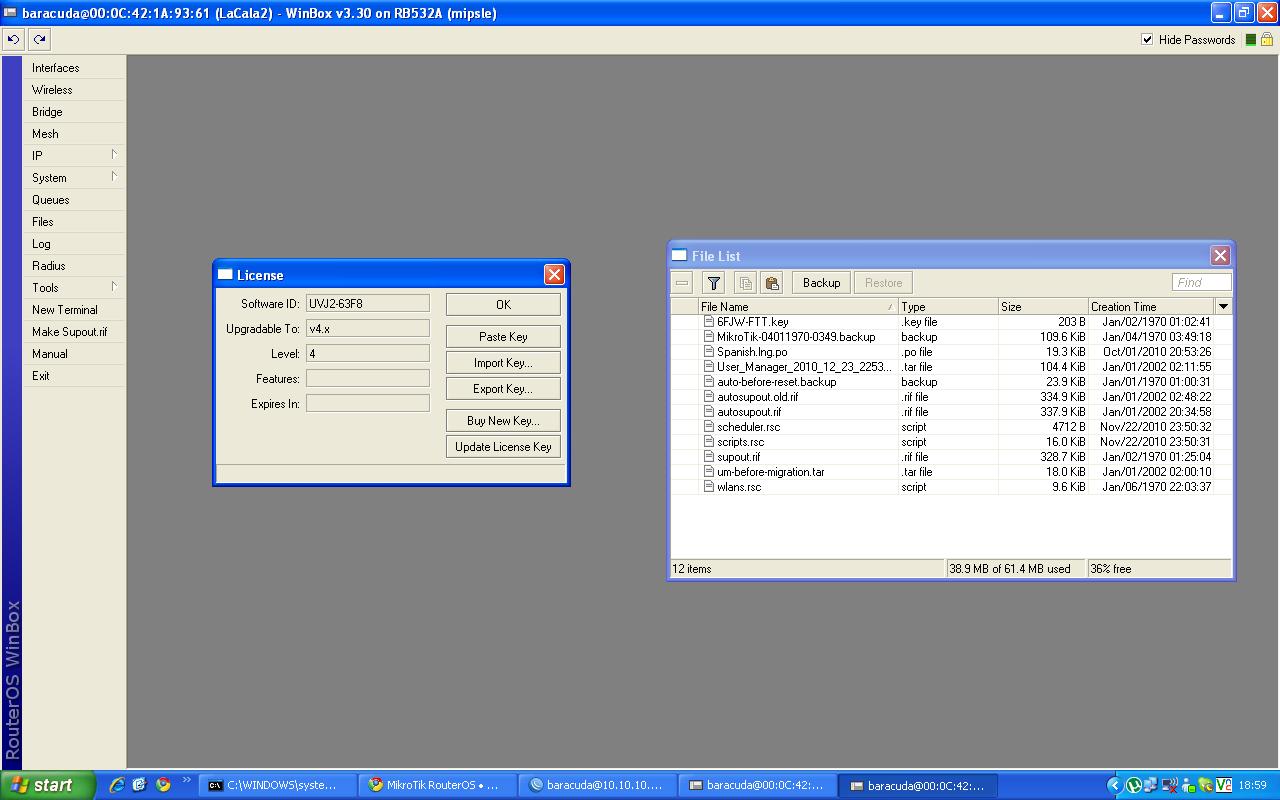Open the filter funnel in File List
Screen dimensions: 1280x800
point(713,283)
